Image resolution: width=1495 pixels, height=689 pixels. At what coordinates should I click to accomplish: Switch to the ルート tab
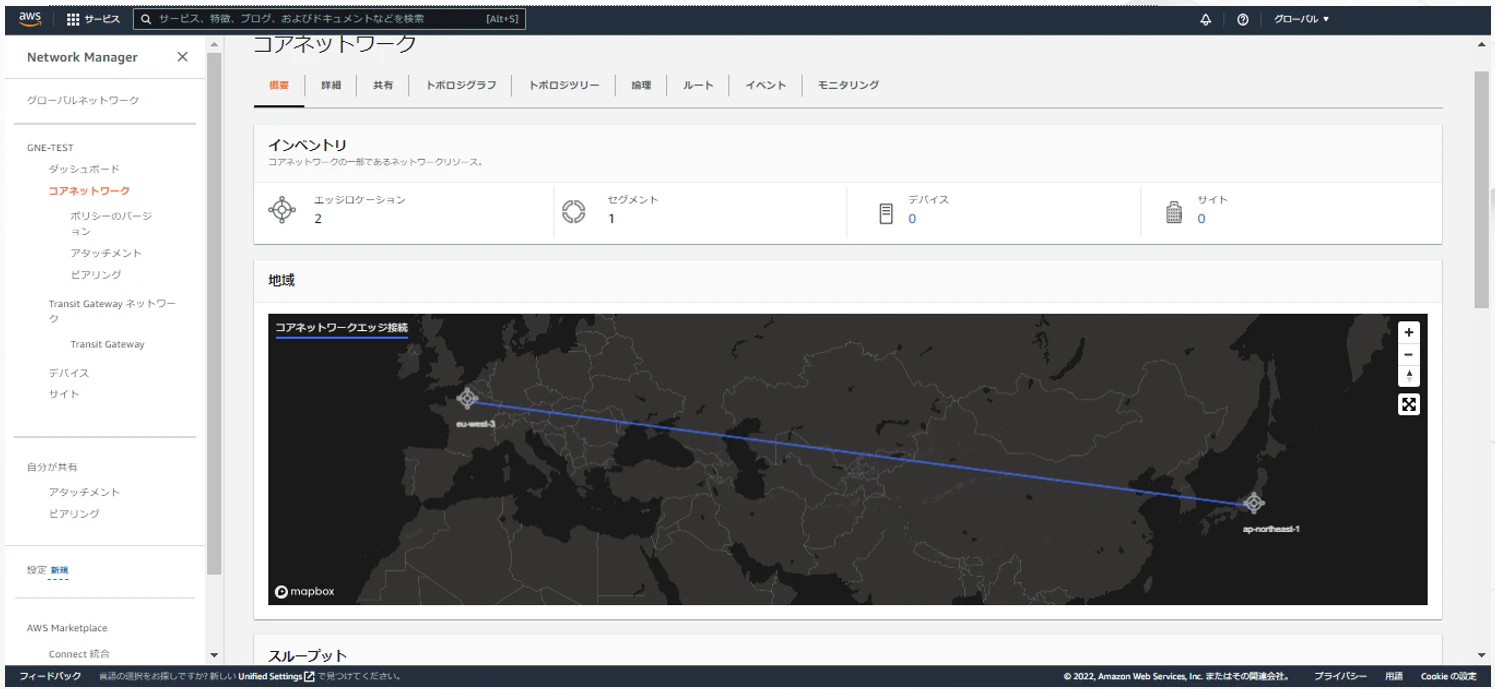pyautogui.click(x=698, y=85)
